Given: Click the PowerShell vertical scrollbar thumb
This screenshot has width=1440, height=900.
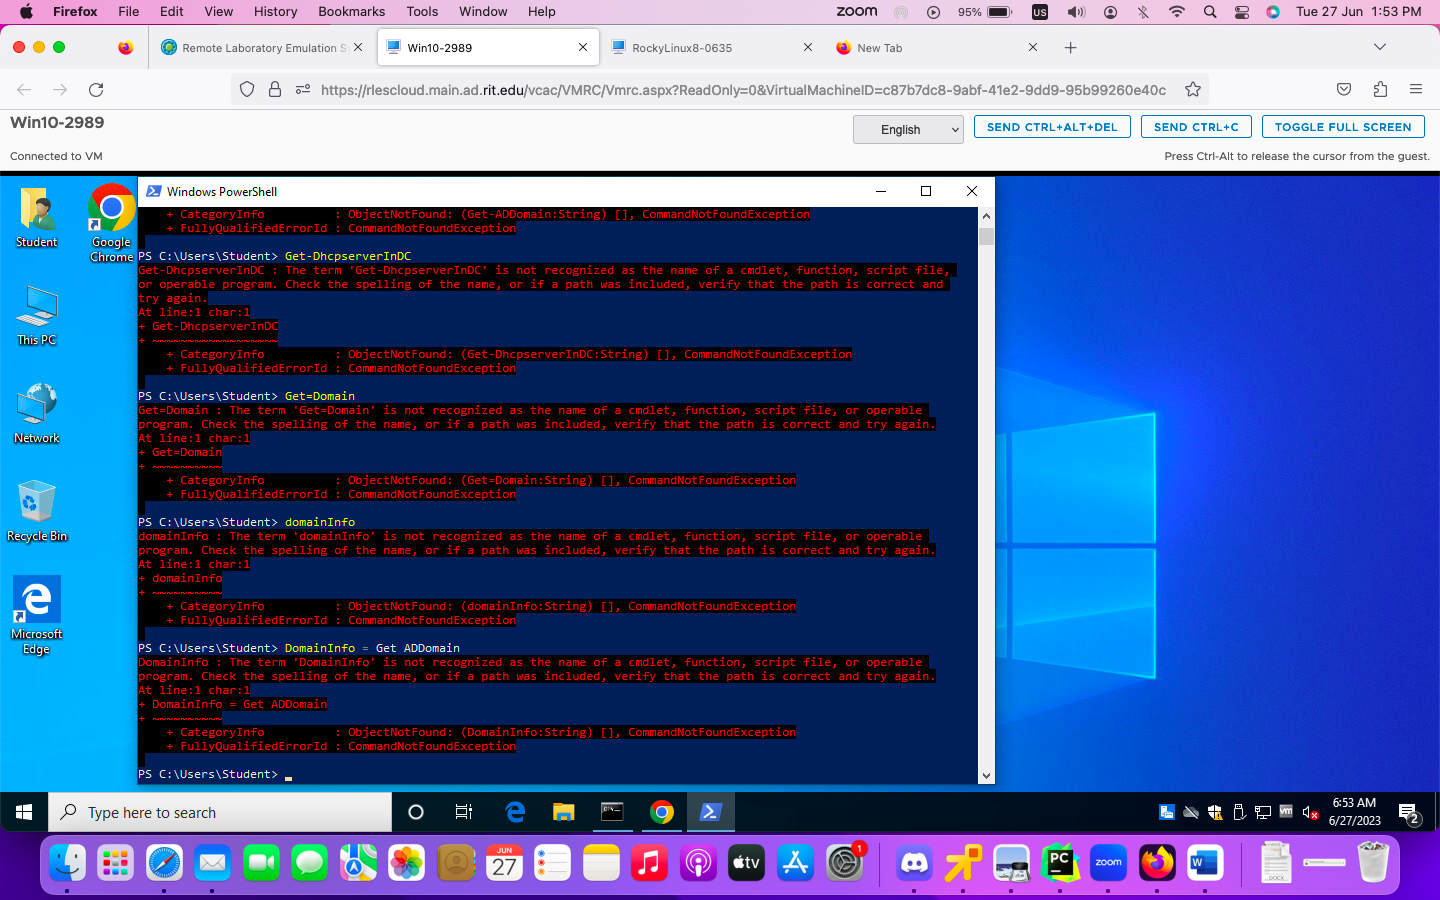Looking at the screenshot, I should click(986, 236).
